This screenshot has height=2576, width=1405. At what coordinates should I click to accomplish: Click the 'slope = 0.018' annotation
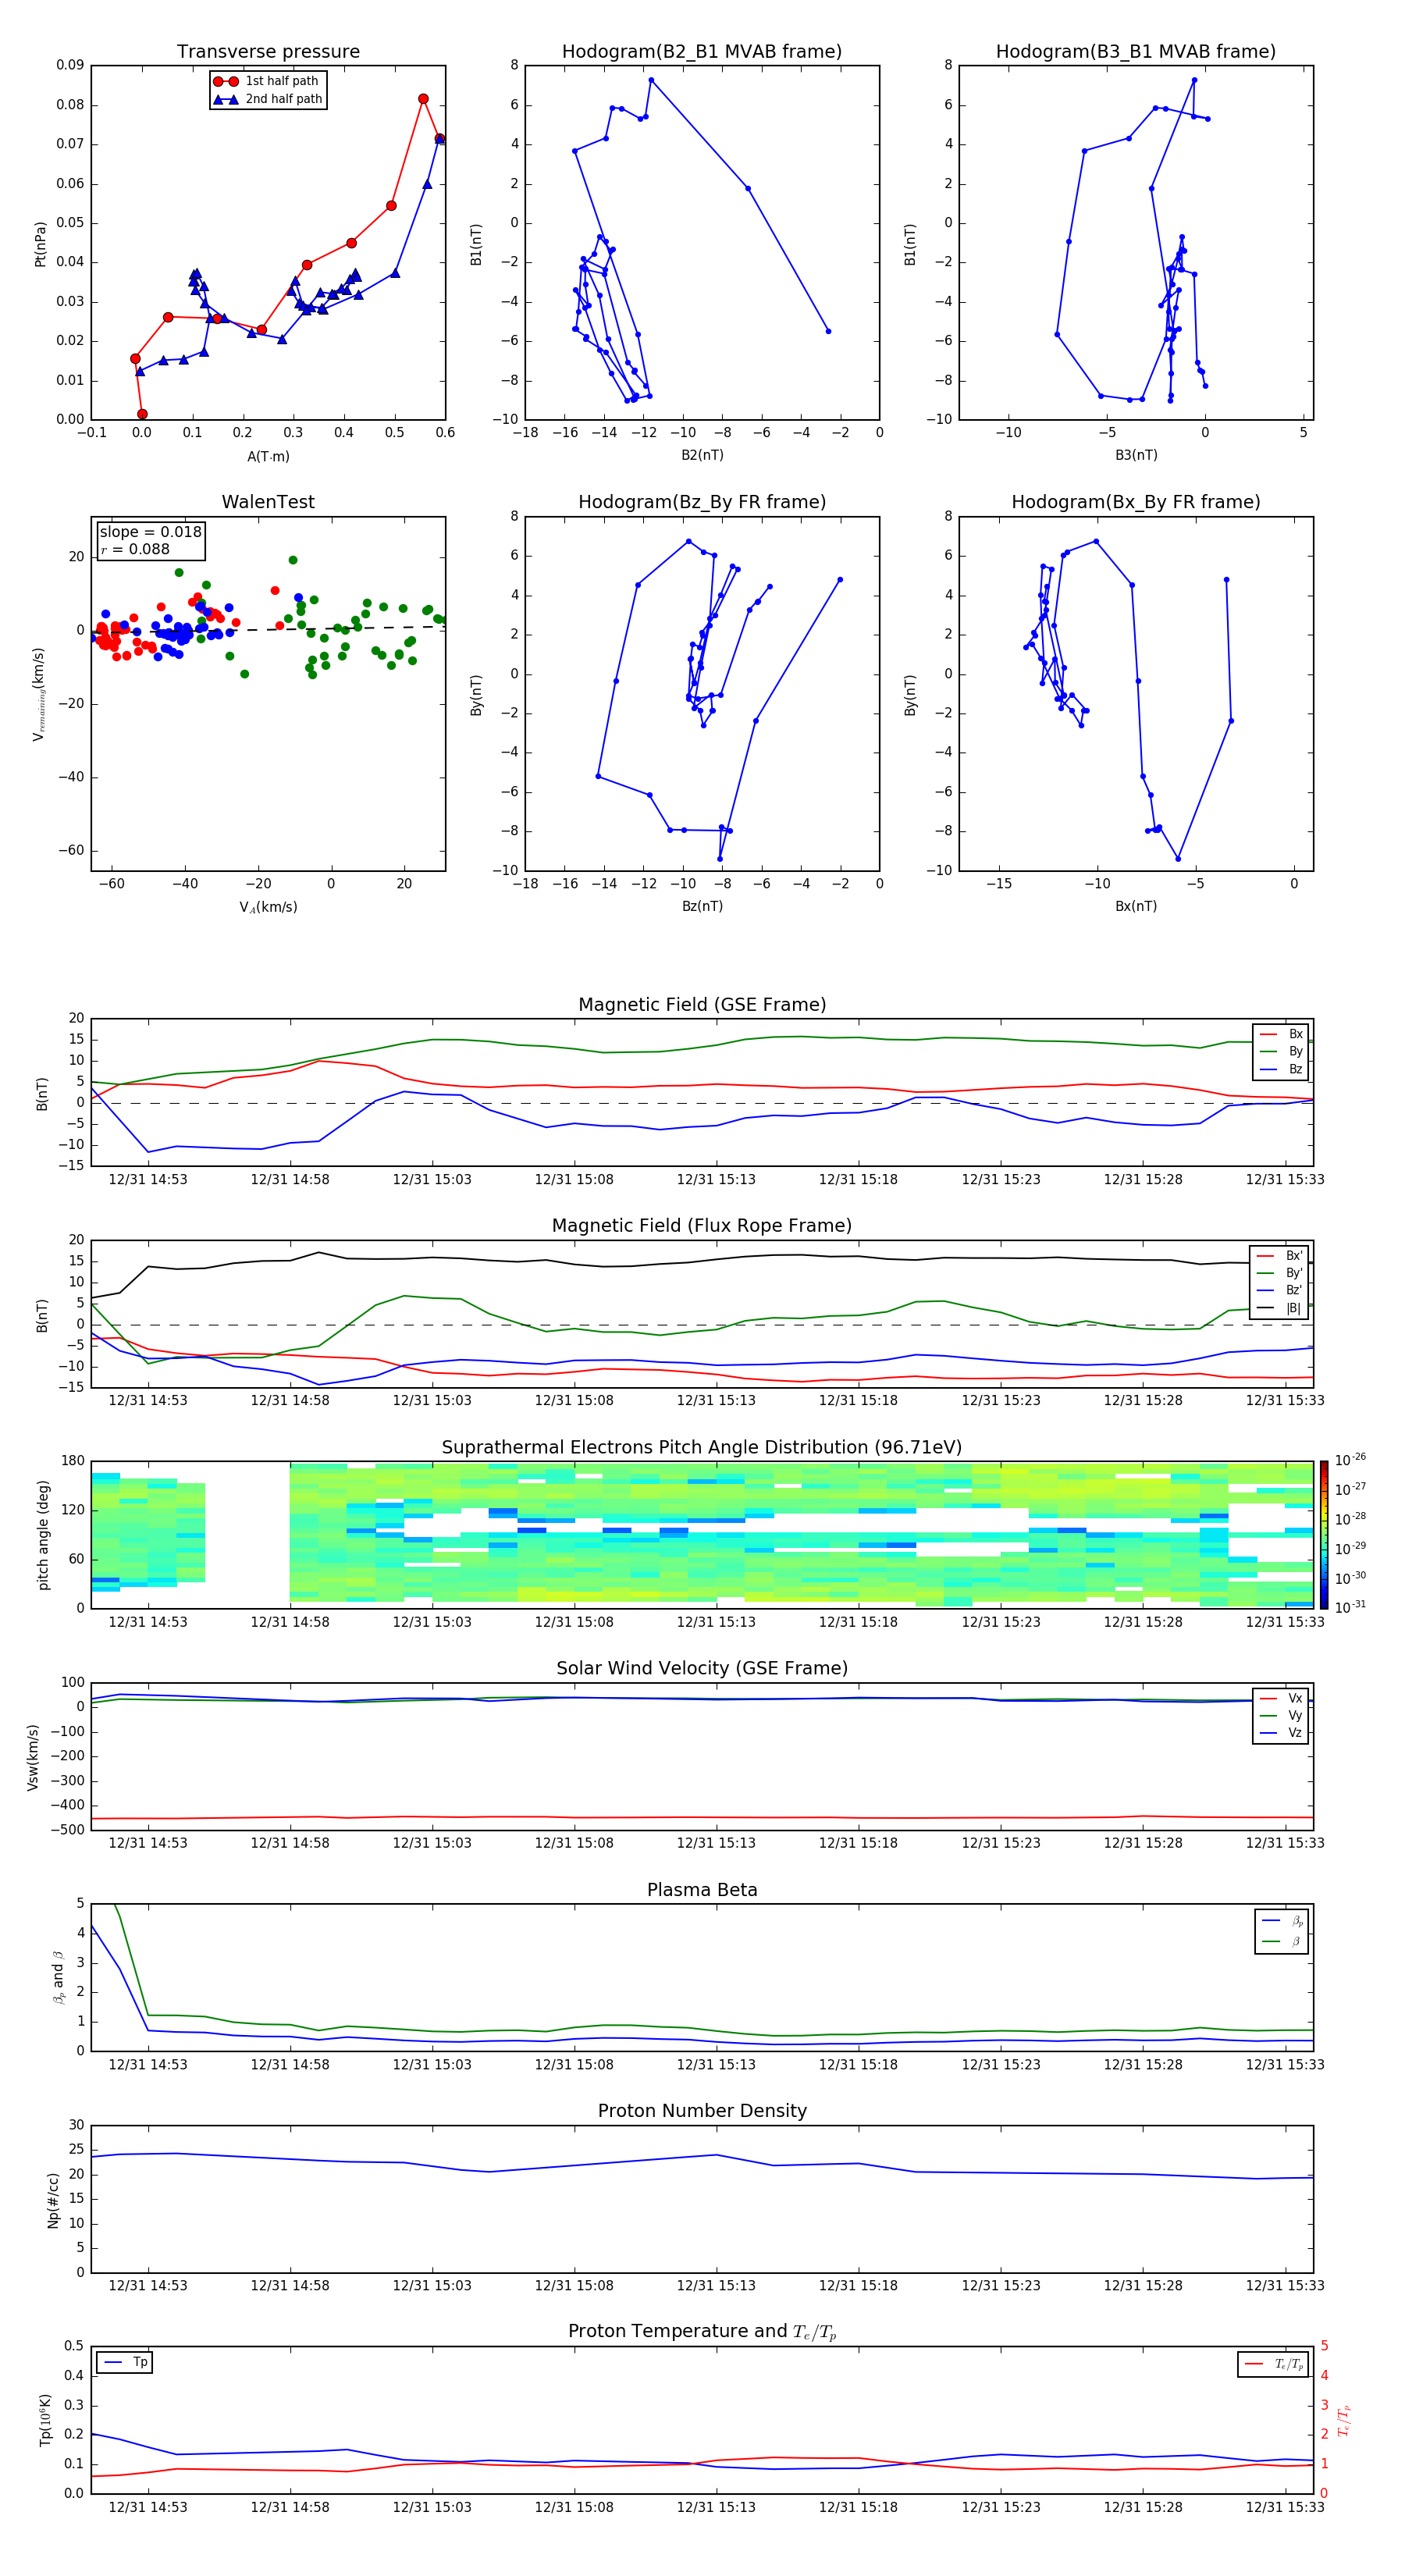tap(150, 532)
